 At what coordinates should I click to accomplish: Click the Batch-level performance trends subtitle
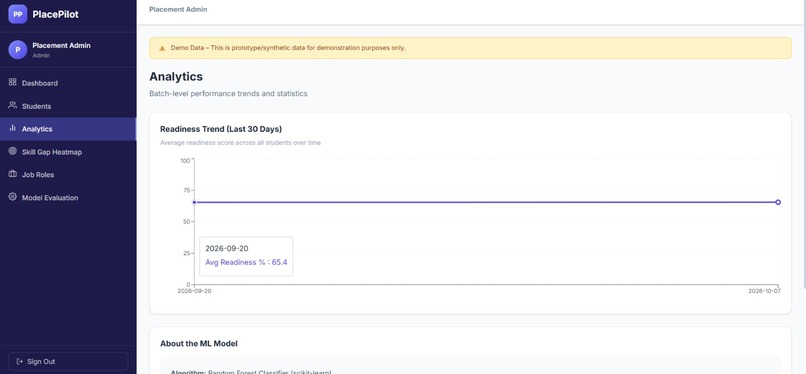(228, 94)
